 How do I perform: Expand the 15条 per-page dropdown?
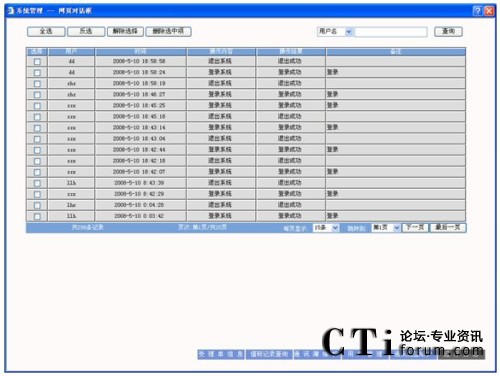pyautogui.click(x=335, y=228)
